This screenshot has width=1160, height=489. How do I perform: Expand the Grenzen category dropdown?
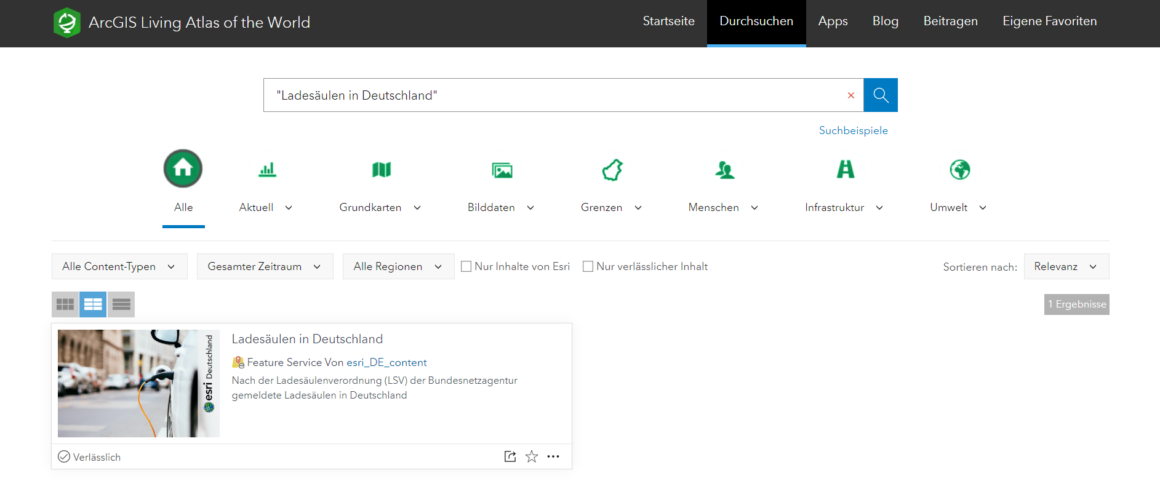(638, 208)
